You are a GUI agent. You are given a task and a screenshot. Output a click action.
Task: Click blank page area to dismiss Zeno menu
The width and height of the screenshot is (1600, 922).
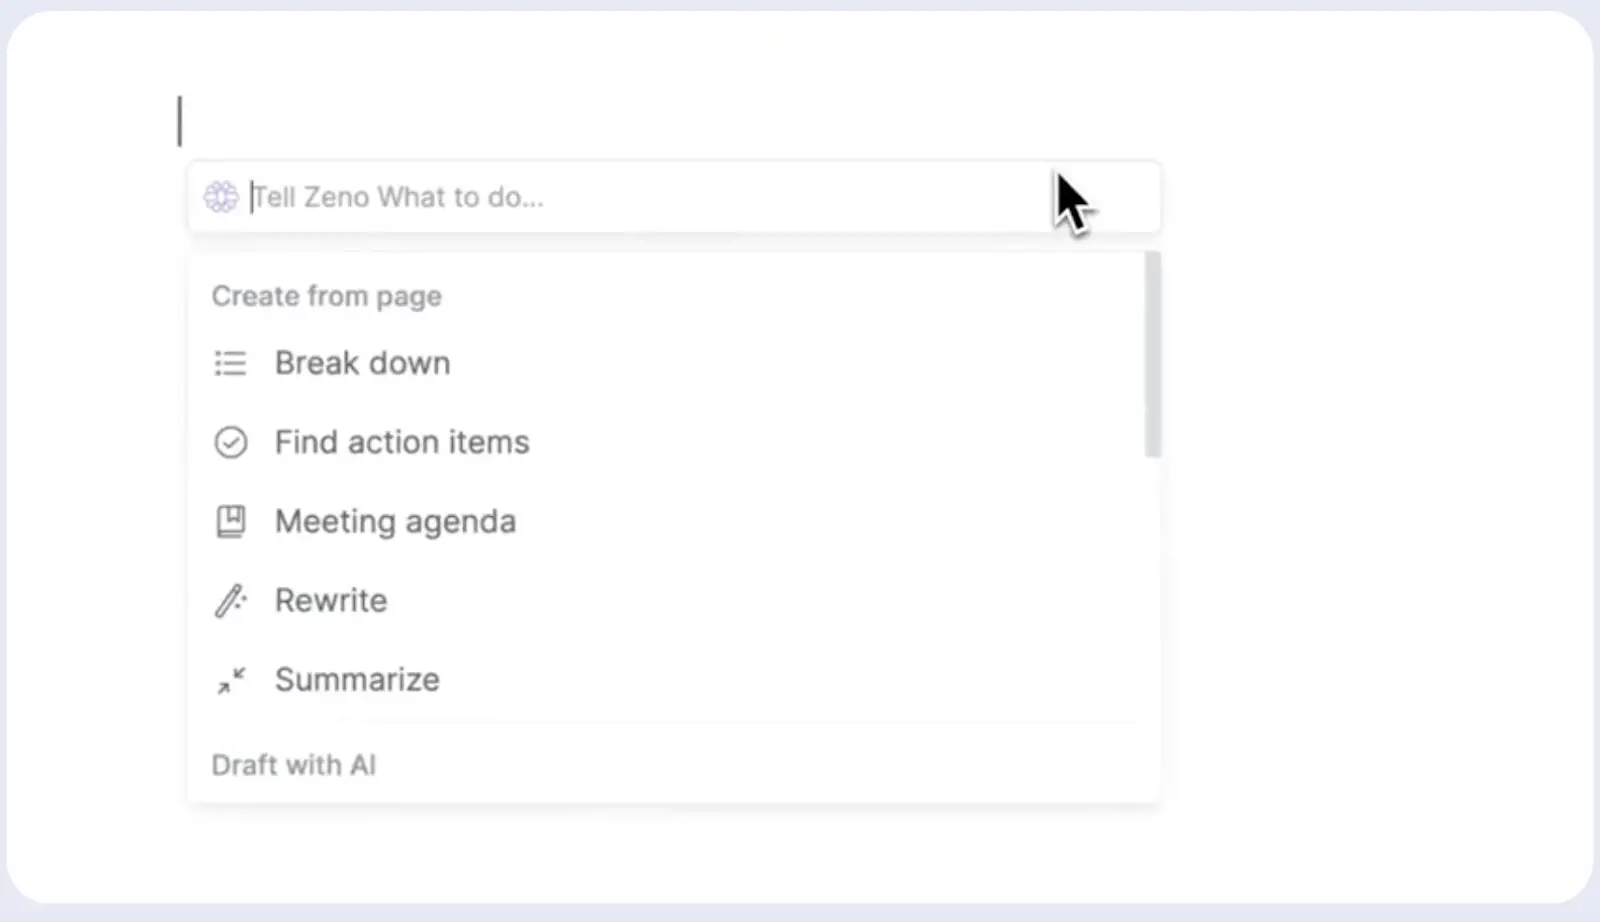coord(1370,500)
